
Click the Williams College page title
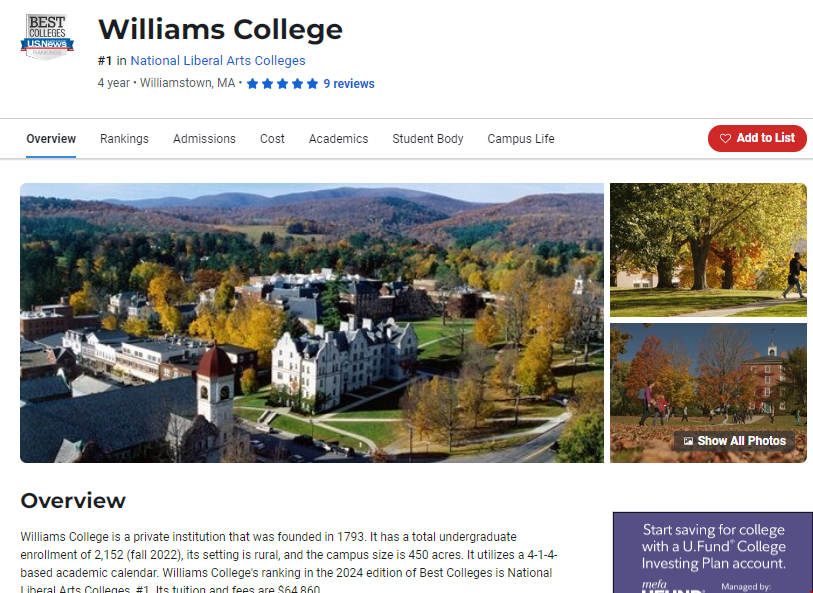click(x=220, y=29)
